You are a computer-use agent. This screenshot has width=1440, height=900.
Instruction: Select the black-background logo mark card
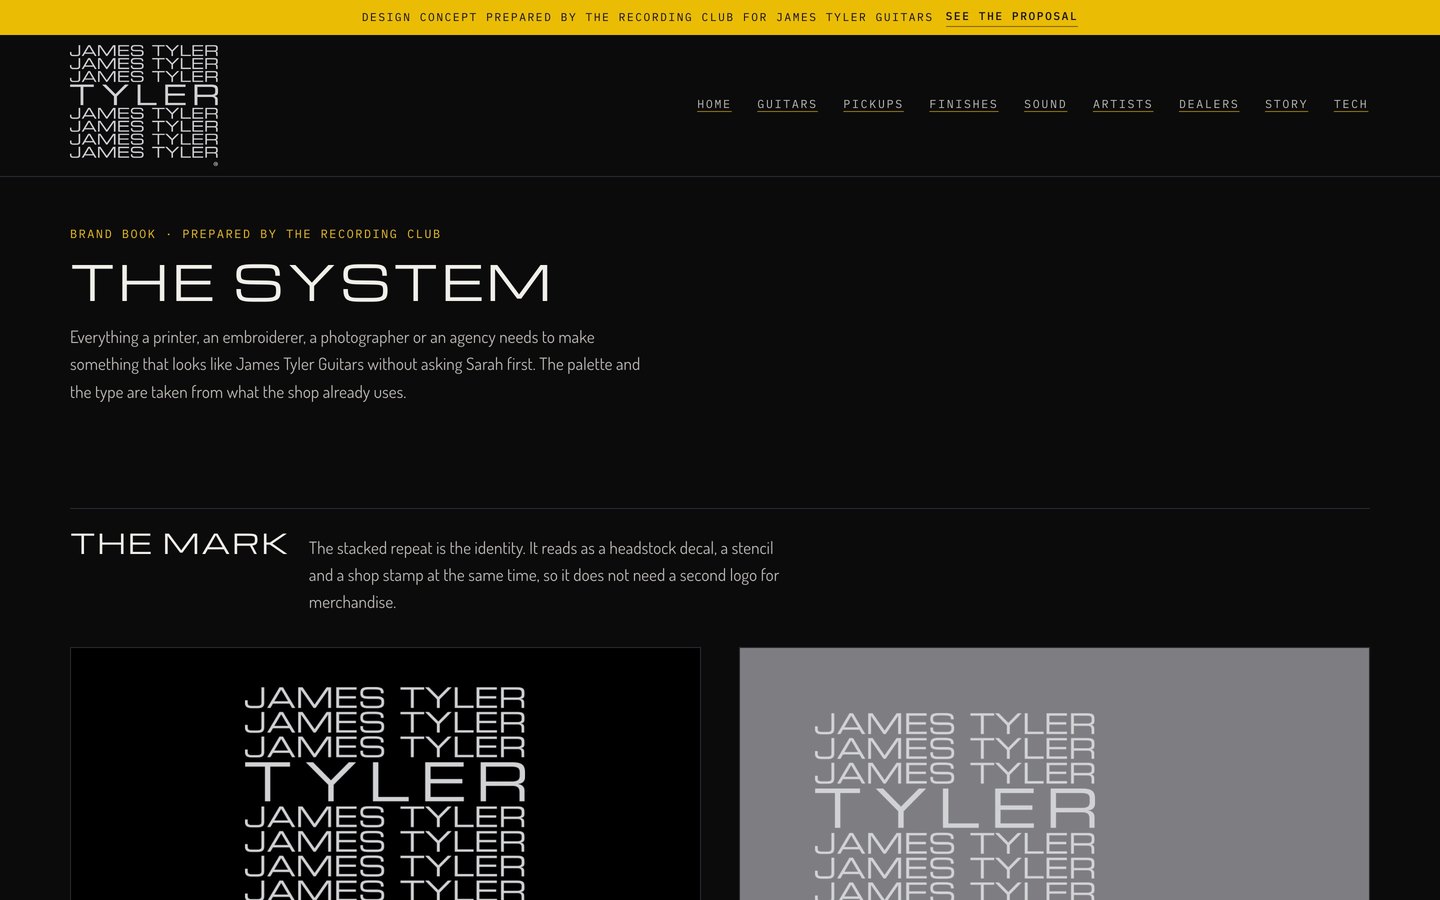tap(385, 774)
